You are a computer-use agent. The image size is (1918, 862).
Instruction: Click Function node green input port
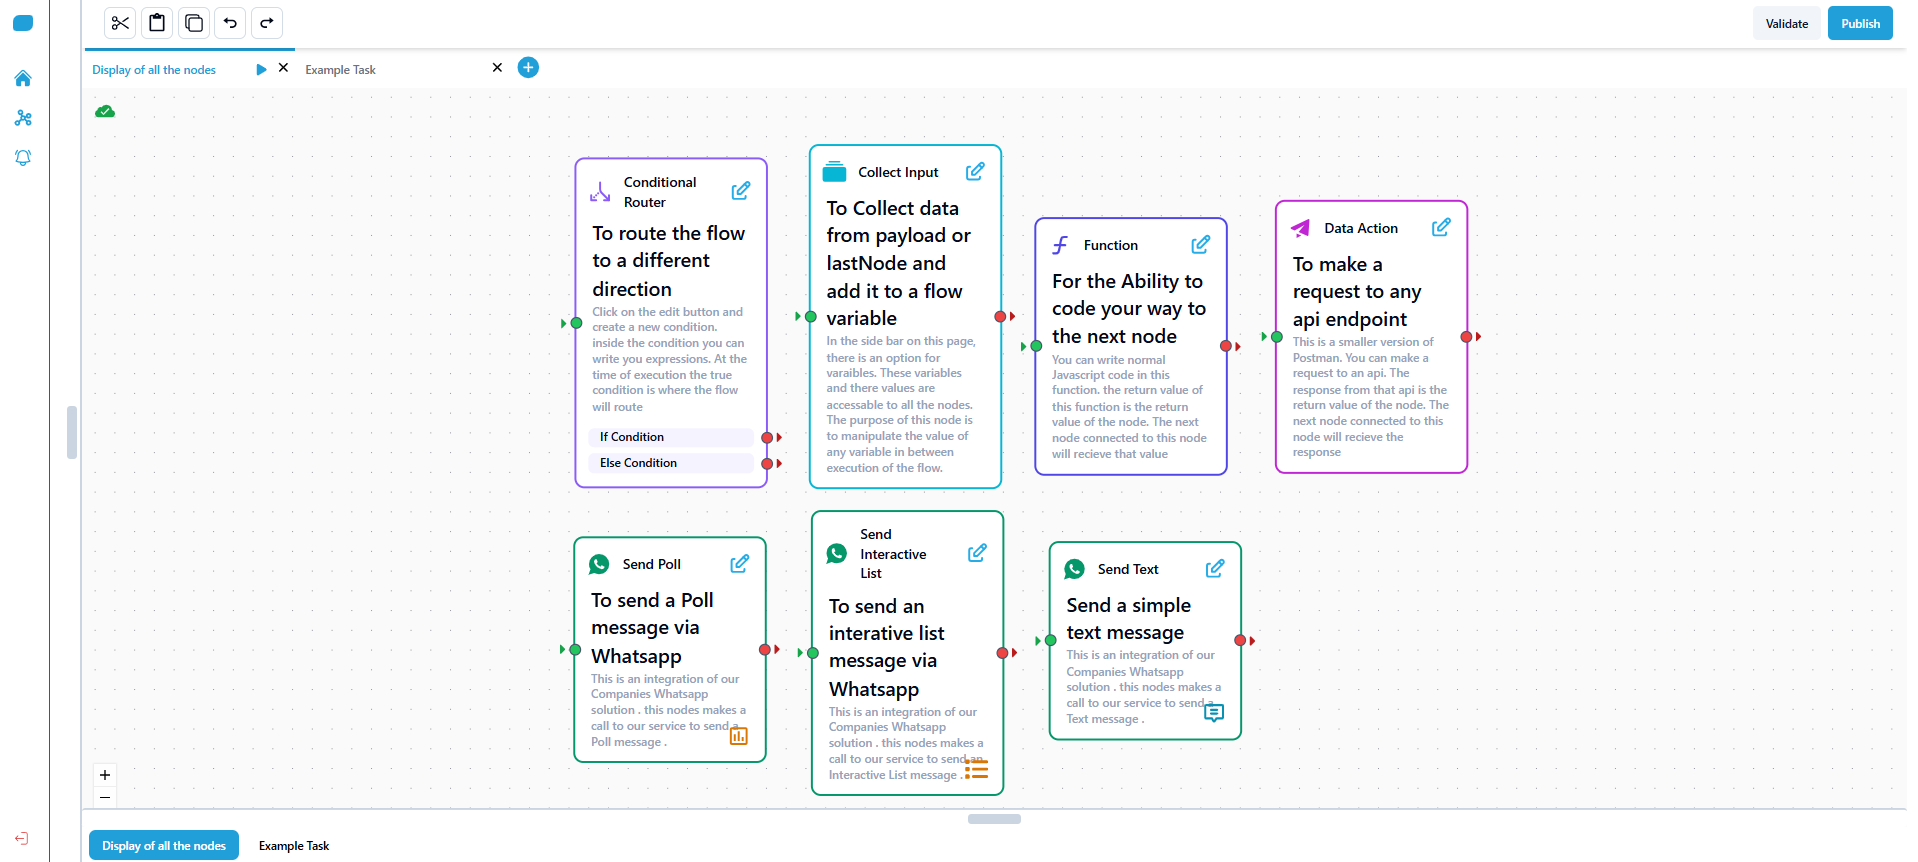1037,346
